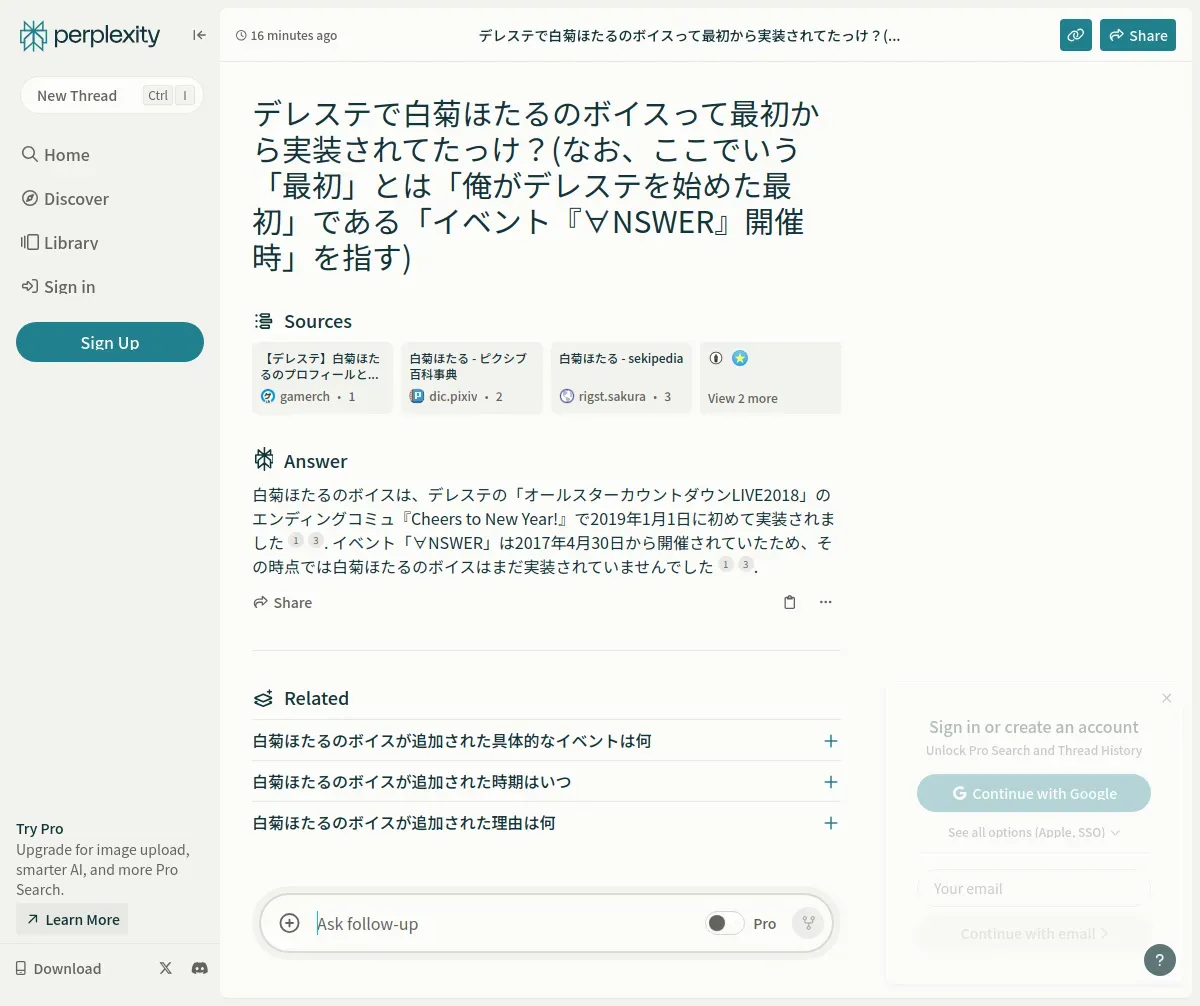
Task: Focus the Ask follow-up field
Action: click(x=505, y=923)
